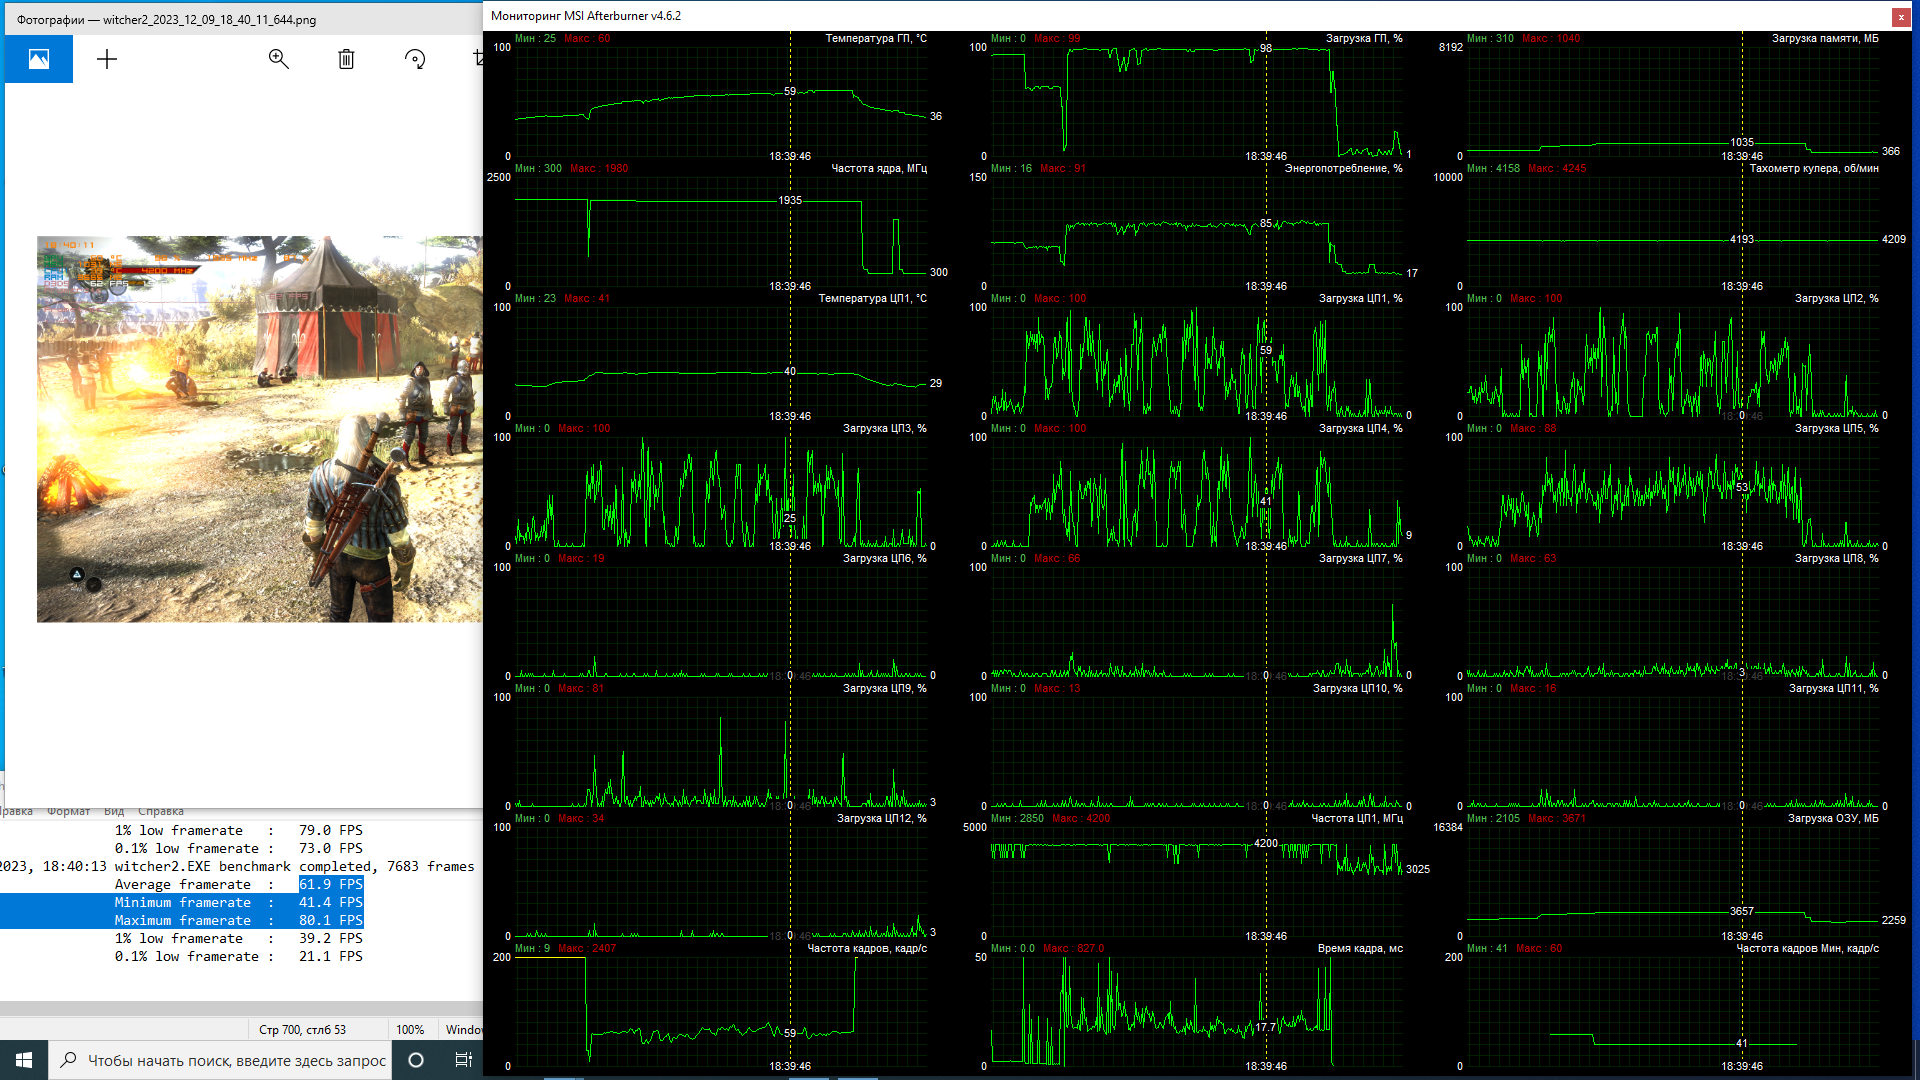Click the 'Частота кадров' framerate graph

[x=720, y=1010]
